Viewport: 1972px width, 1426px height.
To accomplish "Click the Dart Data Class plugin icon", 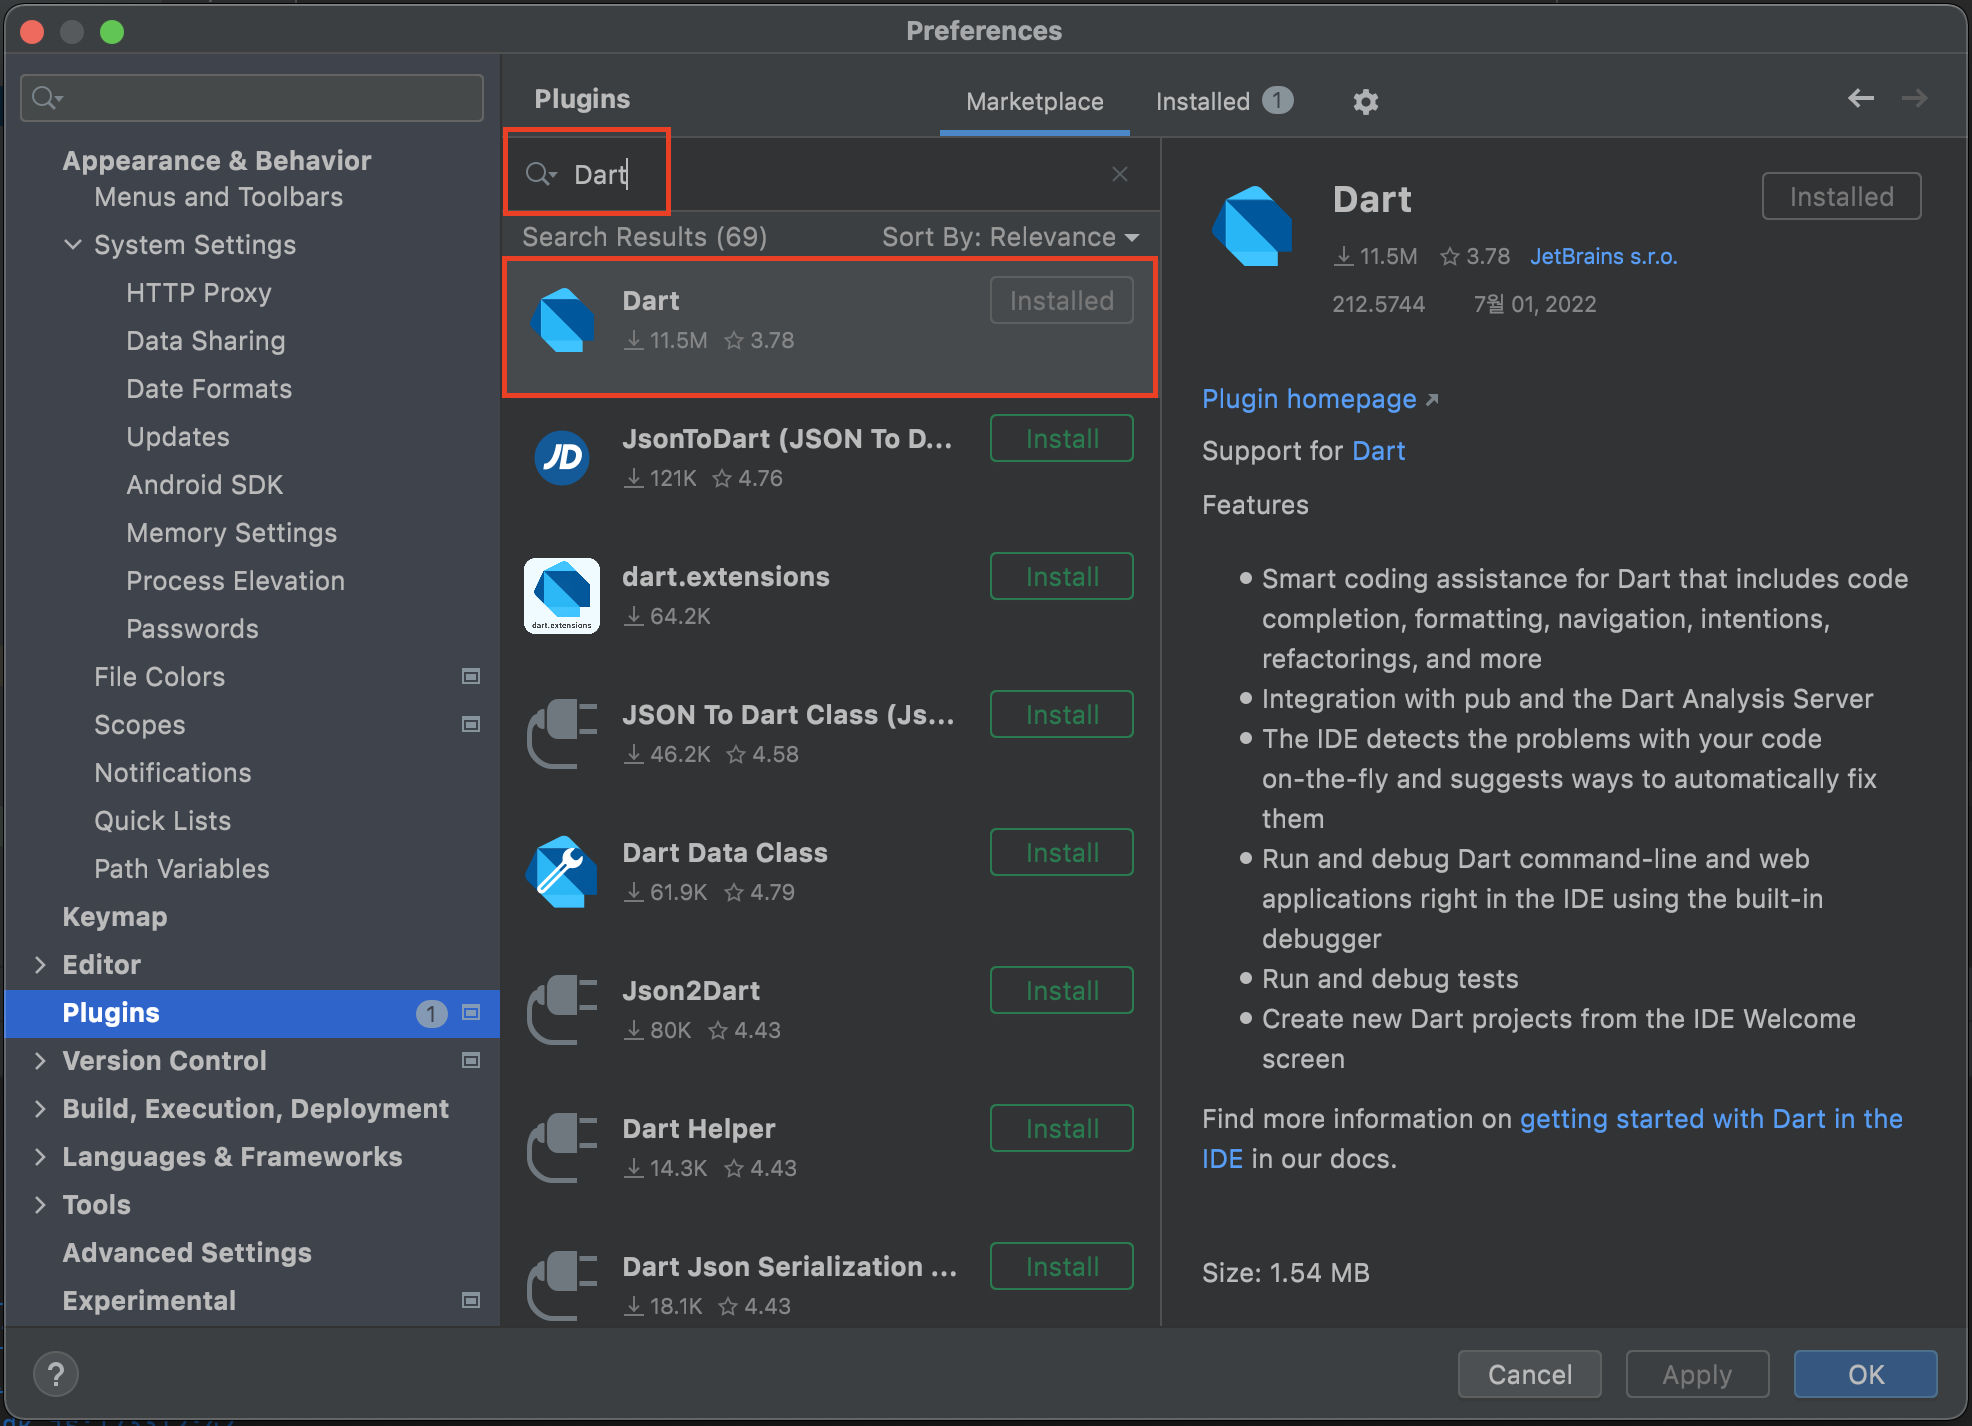I will click(x=562, y=872).
